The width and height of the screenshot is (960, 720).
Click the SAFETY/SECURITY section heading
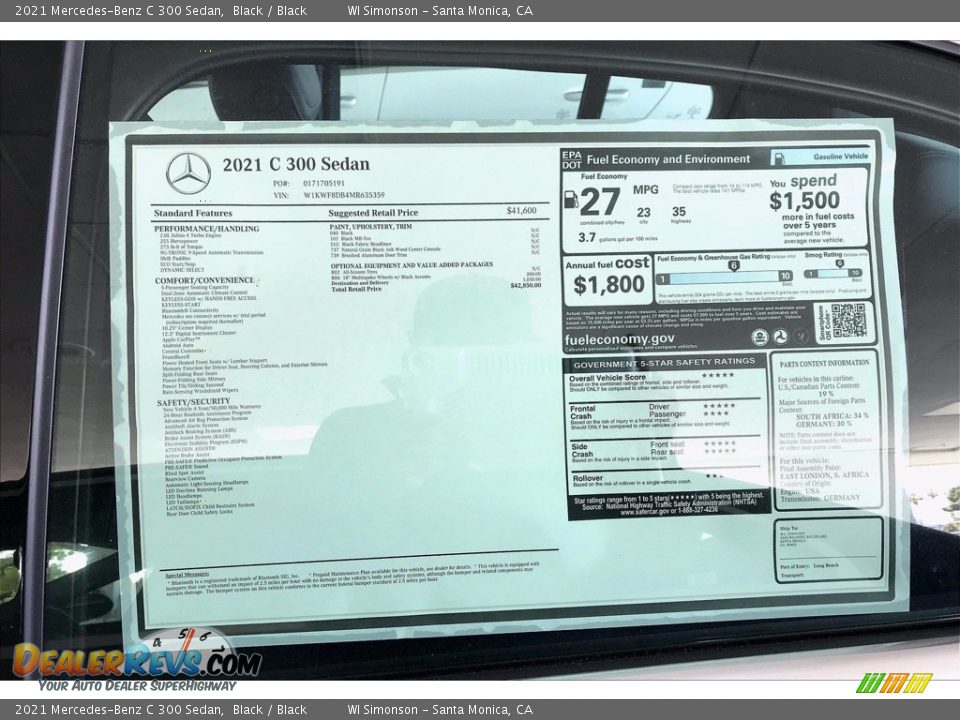tap(193, 402)
